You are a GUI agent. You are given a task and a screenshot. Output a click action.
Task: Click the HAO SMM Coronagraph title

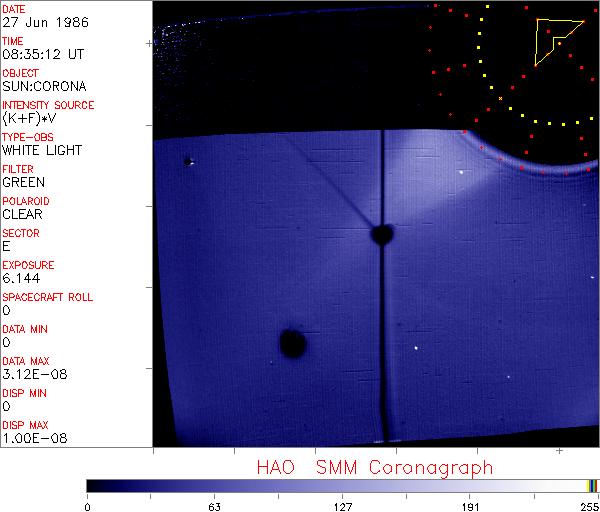click(x=375, y=468)
